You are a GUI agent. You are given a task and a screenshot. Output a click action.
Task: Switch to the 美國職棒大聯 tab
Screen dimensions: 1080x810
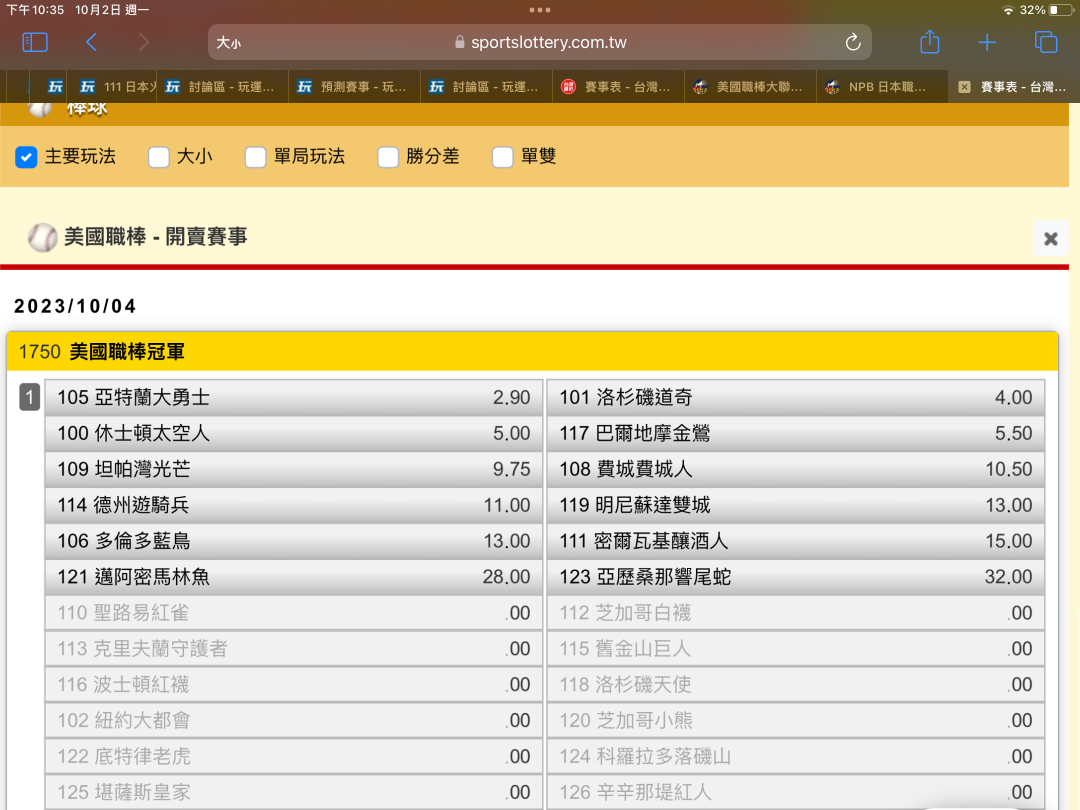[x=750, y=87]
